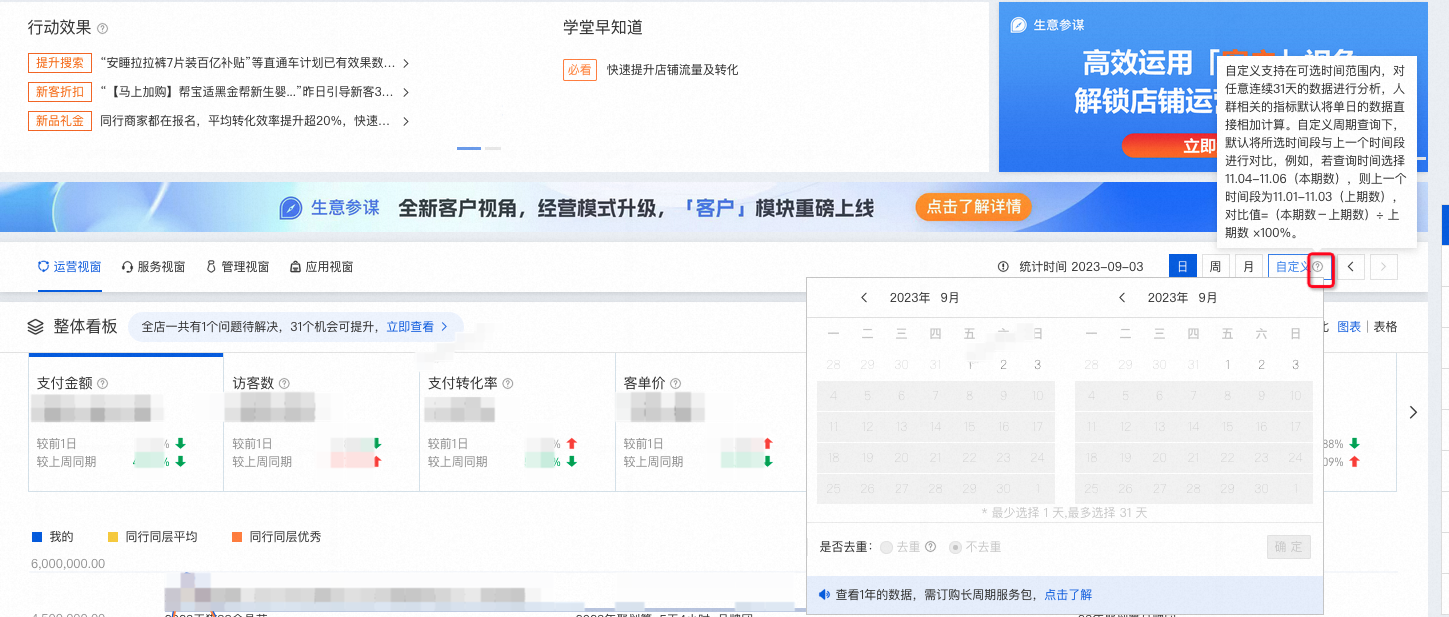Select the 支付金额 metric card
The image size is (1449, 617).
(x=125, y=422)
